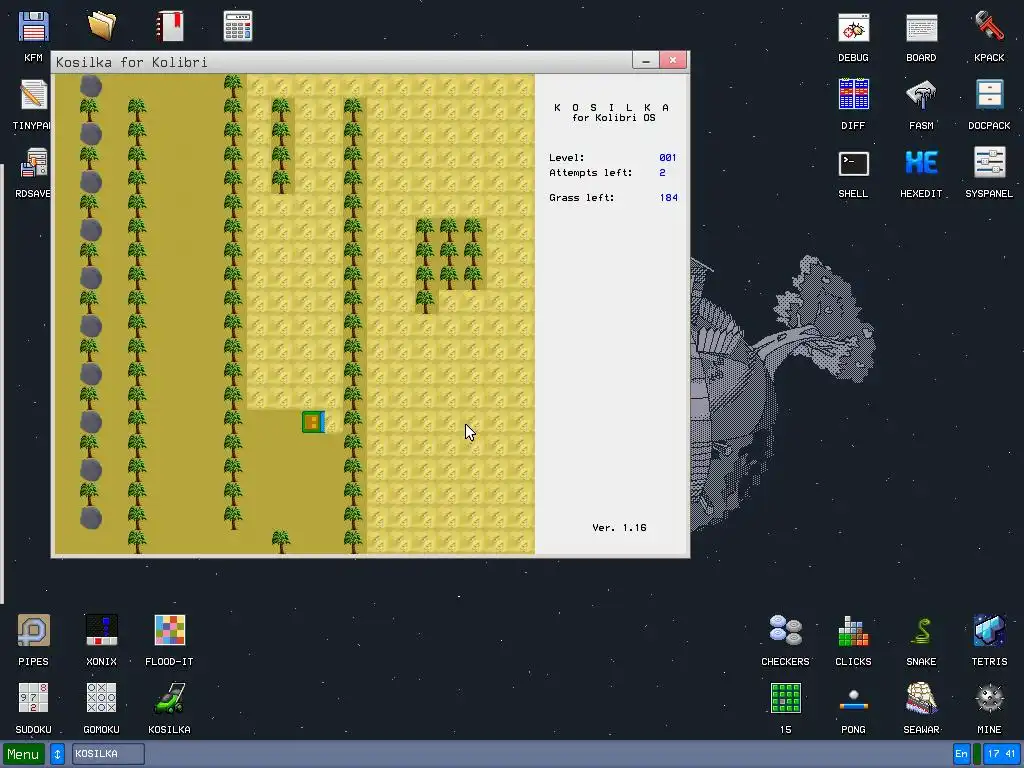The width and height of the screenshot is (1024, 768).
Task: Open the DOCPACK icon
Action: (x=989, y=95)
